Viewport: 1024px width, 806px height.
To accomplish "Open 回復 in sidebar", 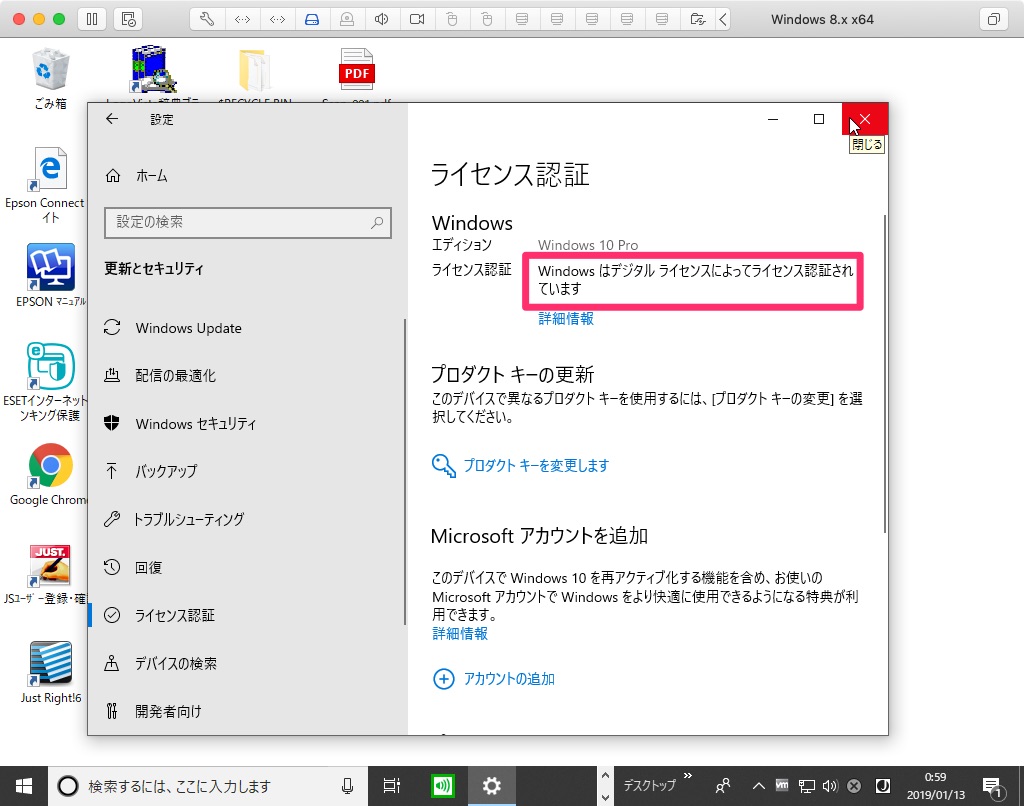I will click(247, 567).
